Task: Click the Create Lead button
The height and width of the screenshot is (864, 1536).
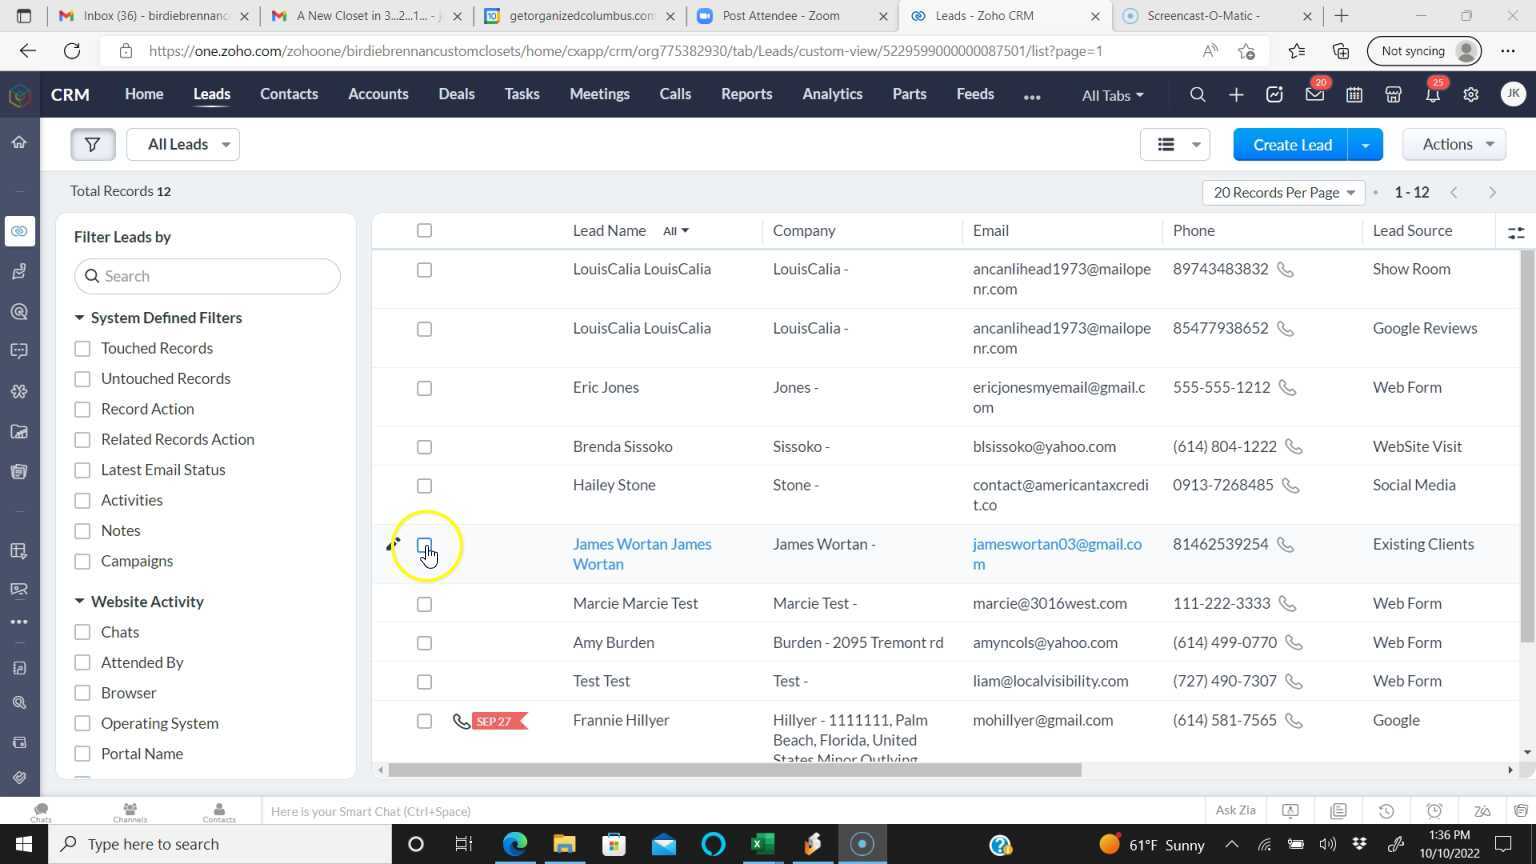Action: click(x=1292, y=144)
